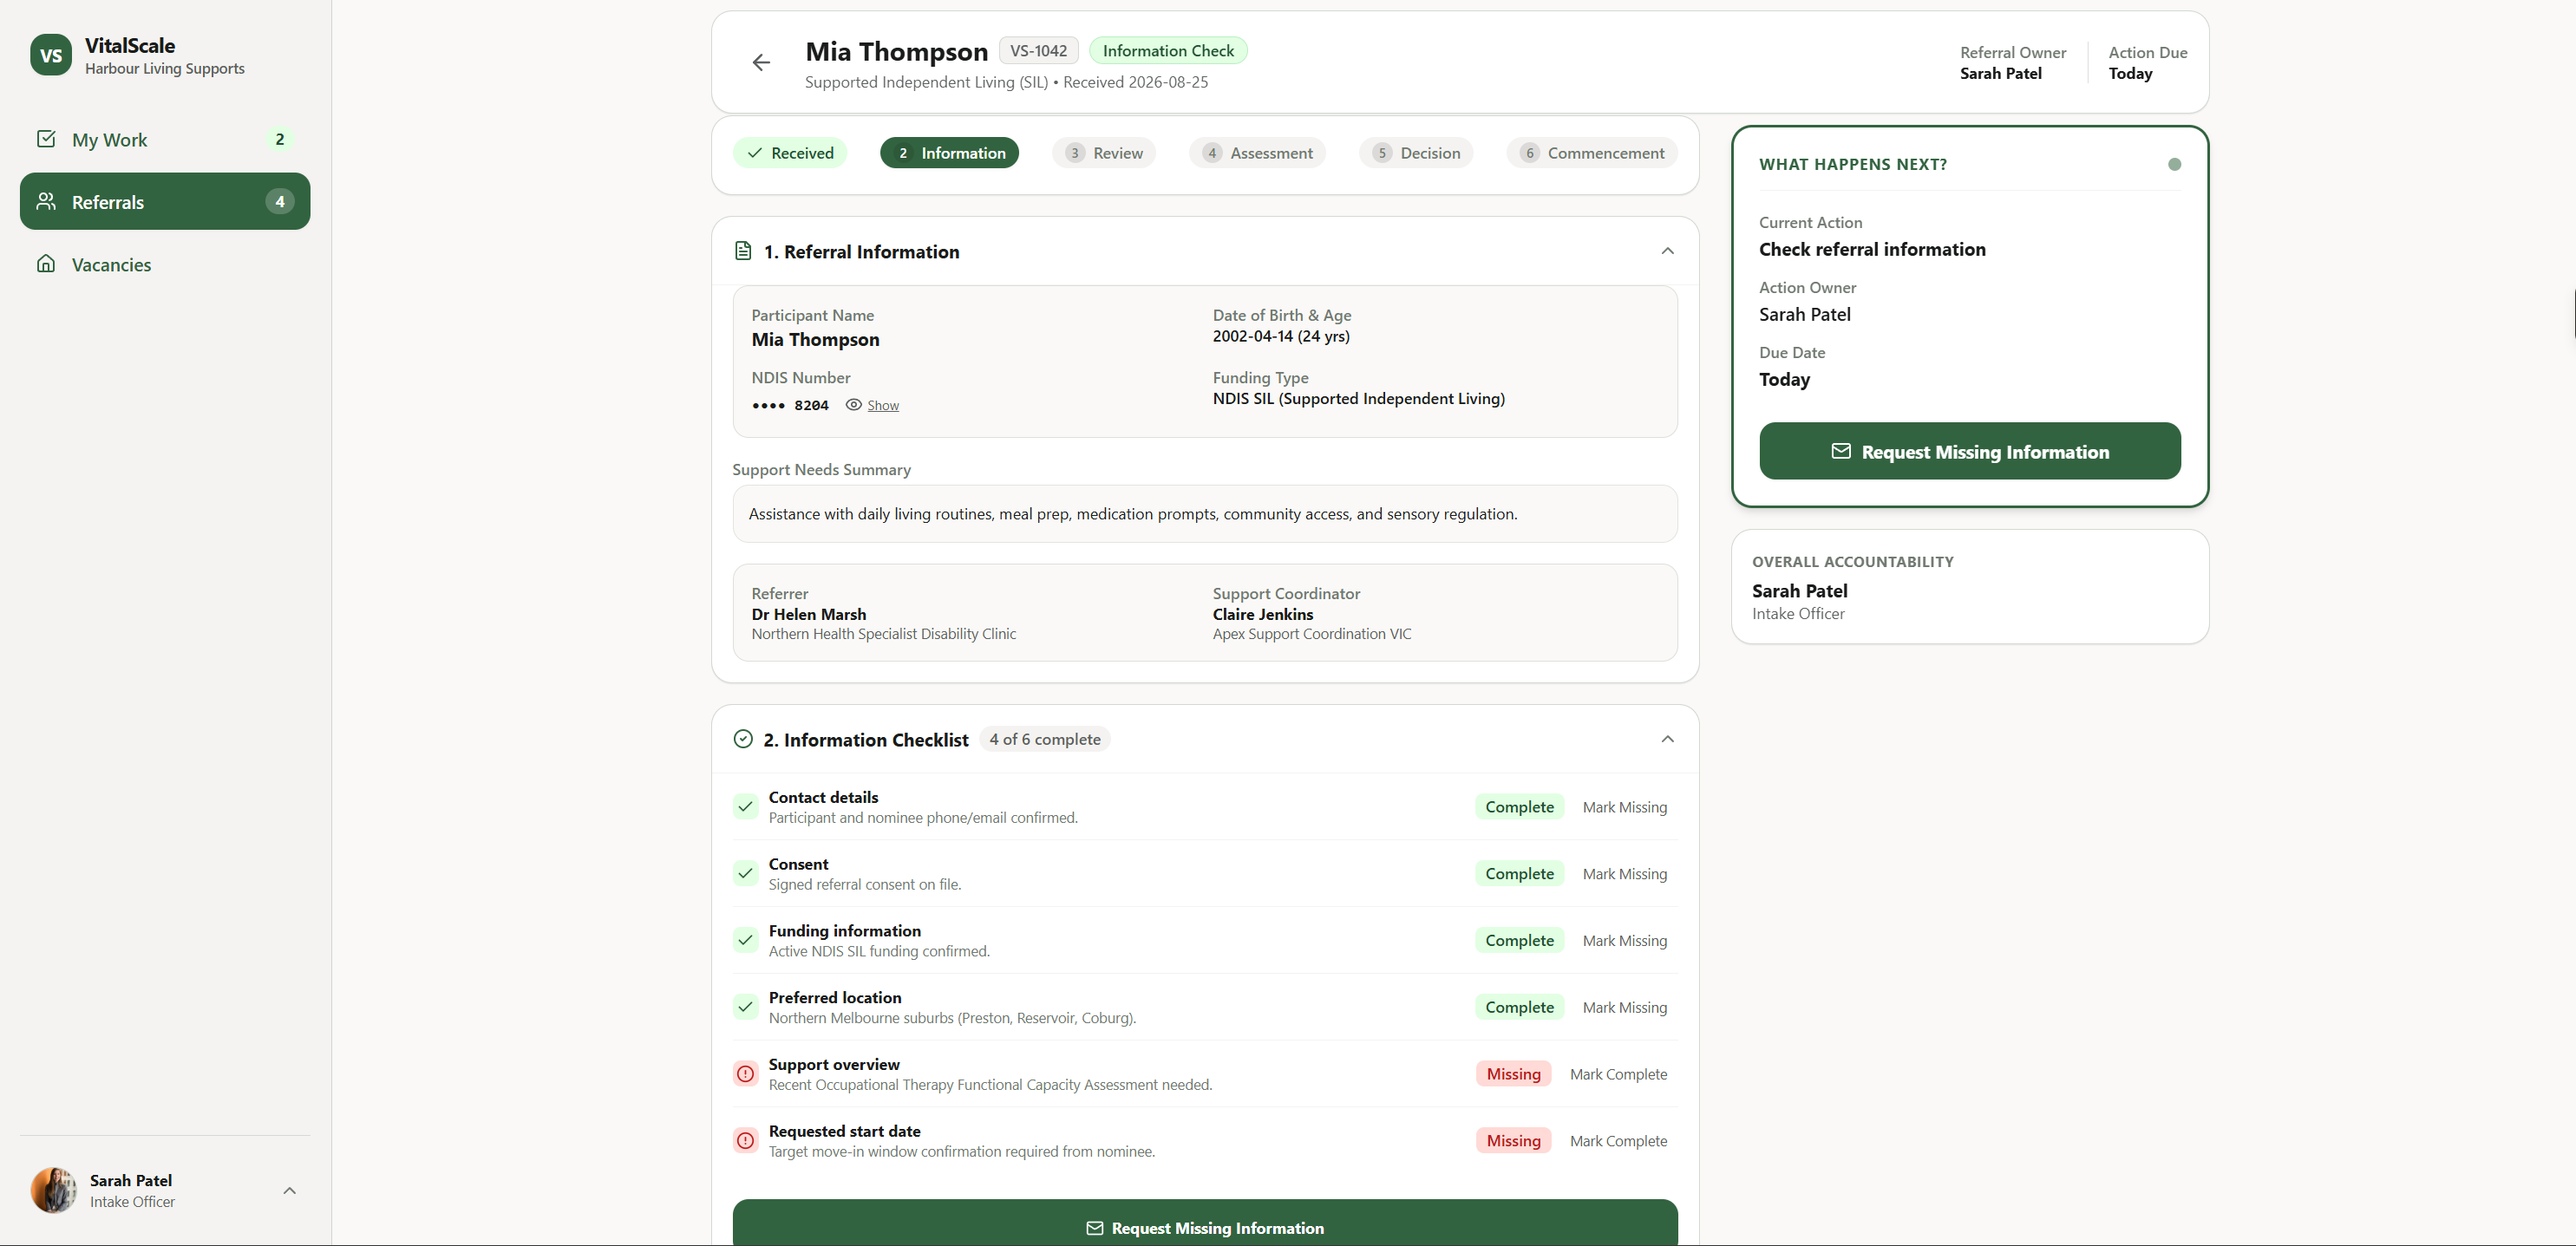The image size is (2576, 1246).
Task: Select the Information stage step
Action: pyautogui.click(x=949, y=153)
